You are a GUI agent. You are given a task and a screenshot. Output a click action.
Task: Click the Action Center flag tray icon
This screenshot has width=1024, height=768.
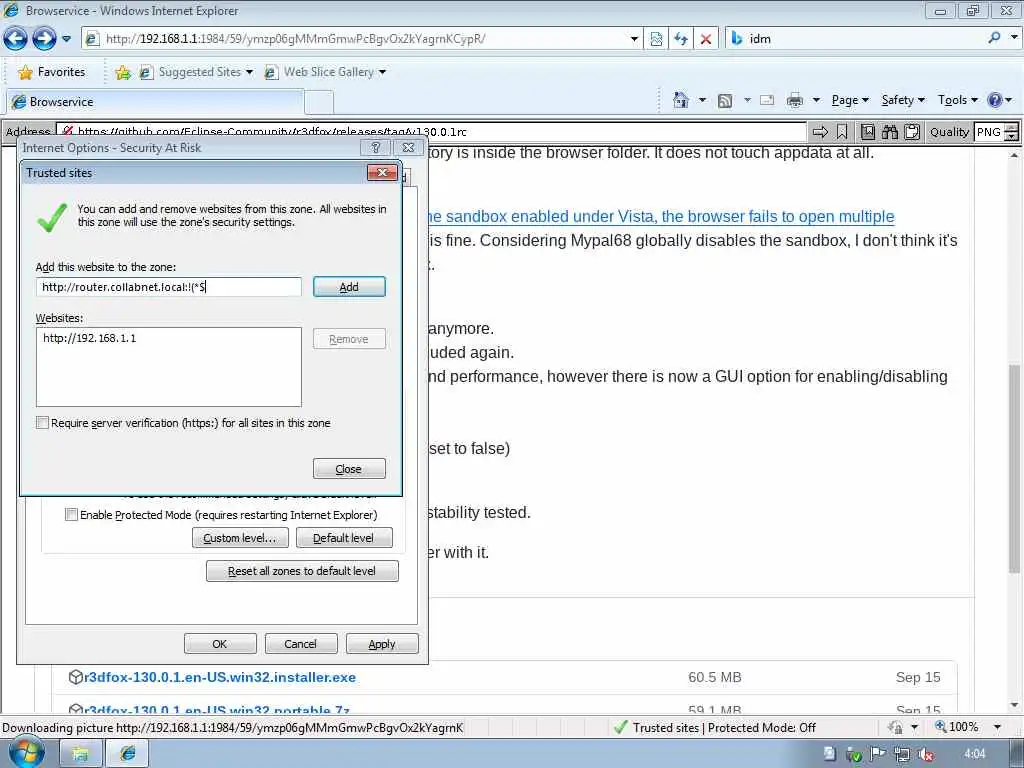click(878, 754)
